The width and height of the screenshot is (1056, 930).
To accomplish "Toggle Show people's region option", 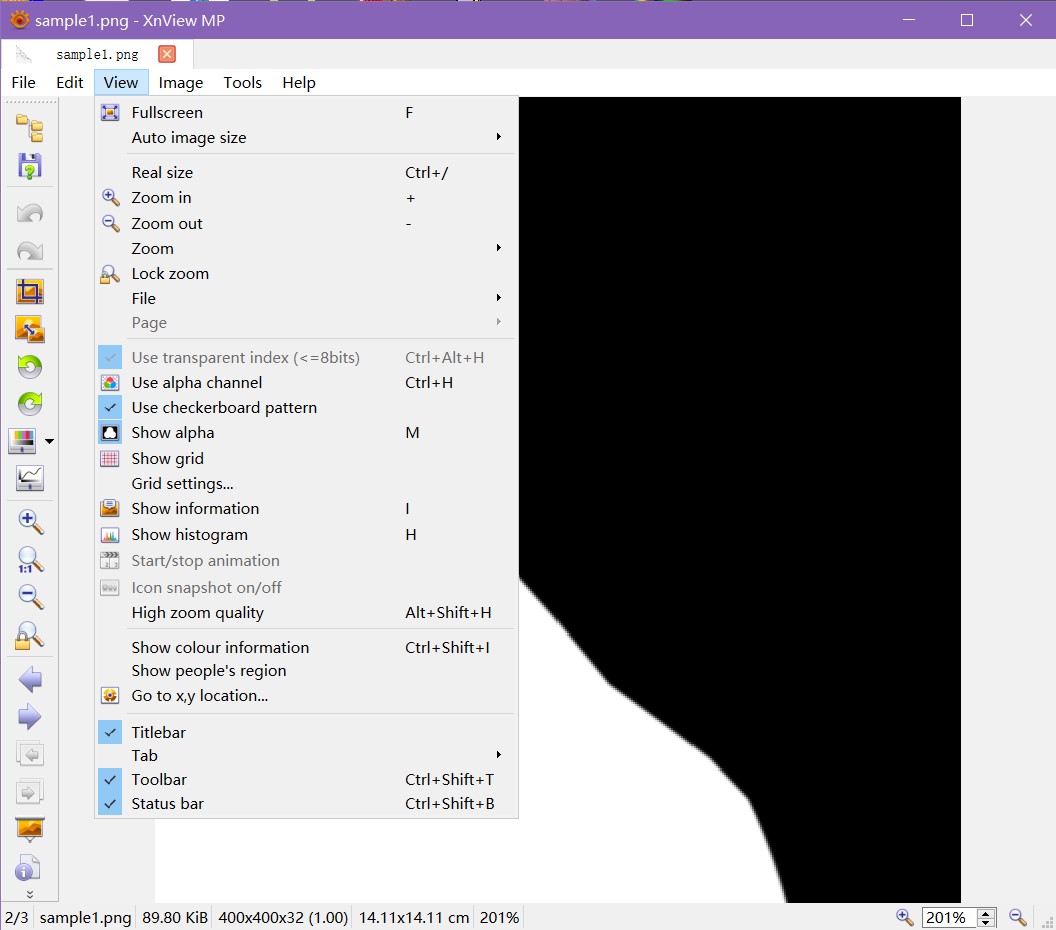I will tap(306, 671).
